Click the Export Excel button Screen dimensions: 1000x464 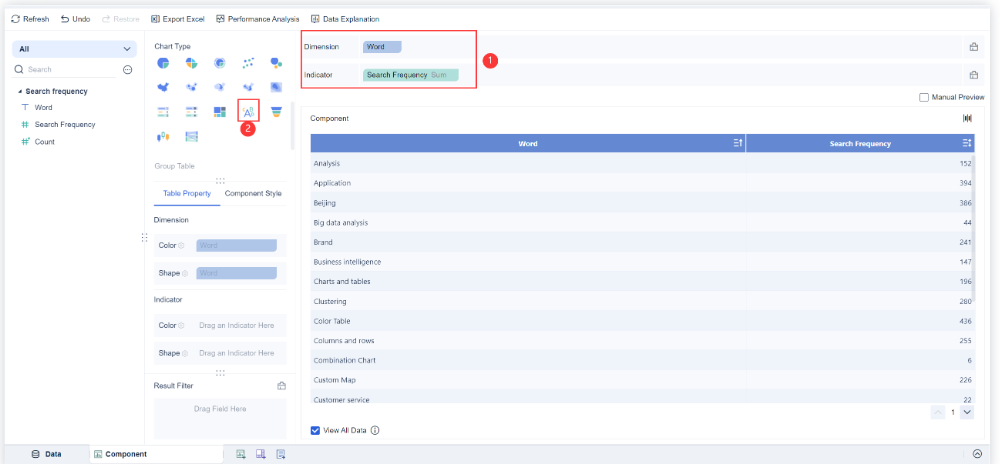click(180, 19)
